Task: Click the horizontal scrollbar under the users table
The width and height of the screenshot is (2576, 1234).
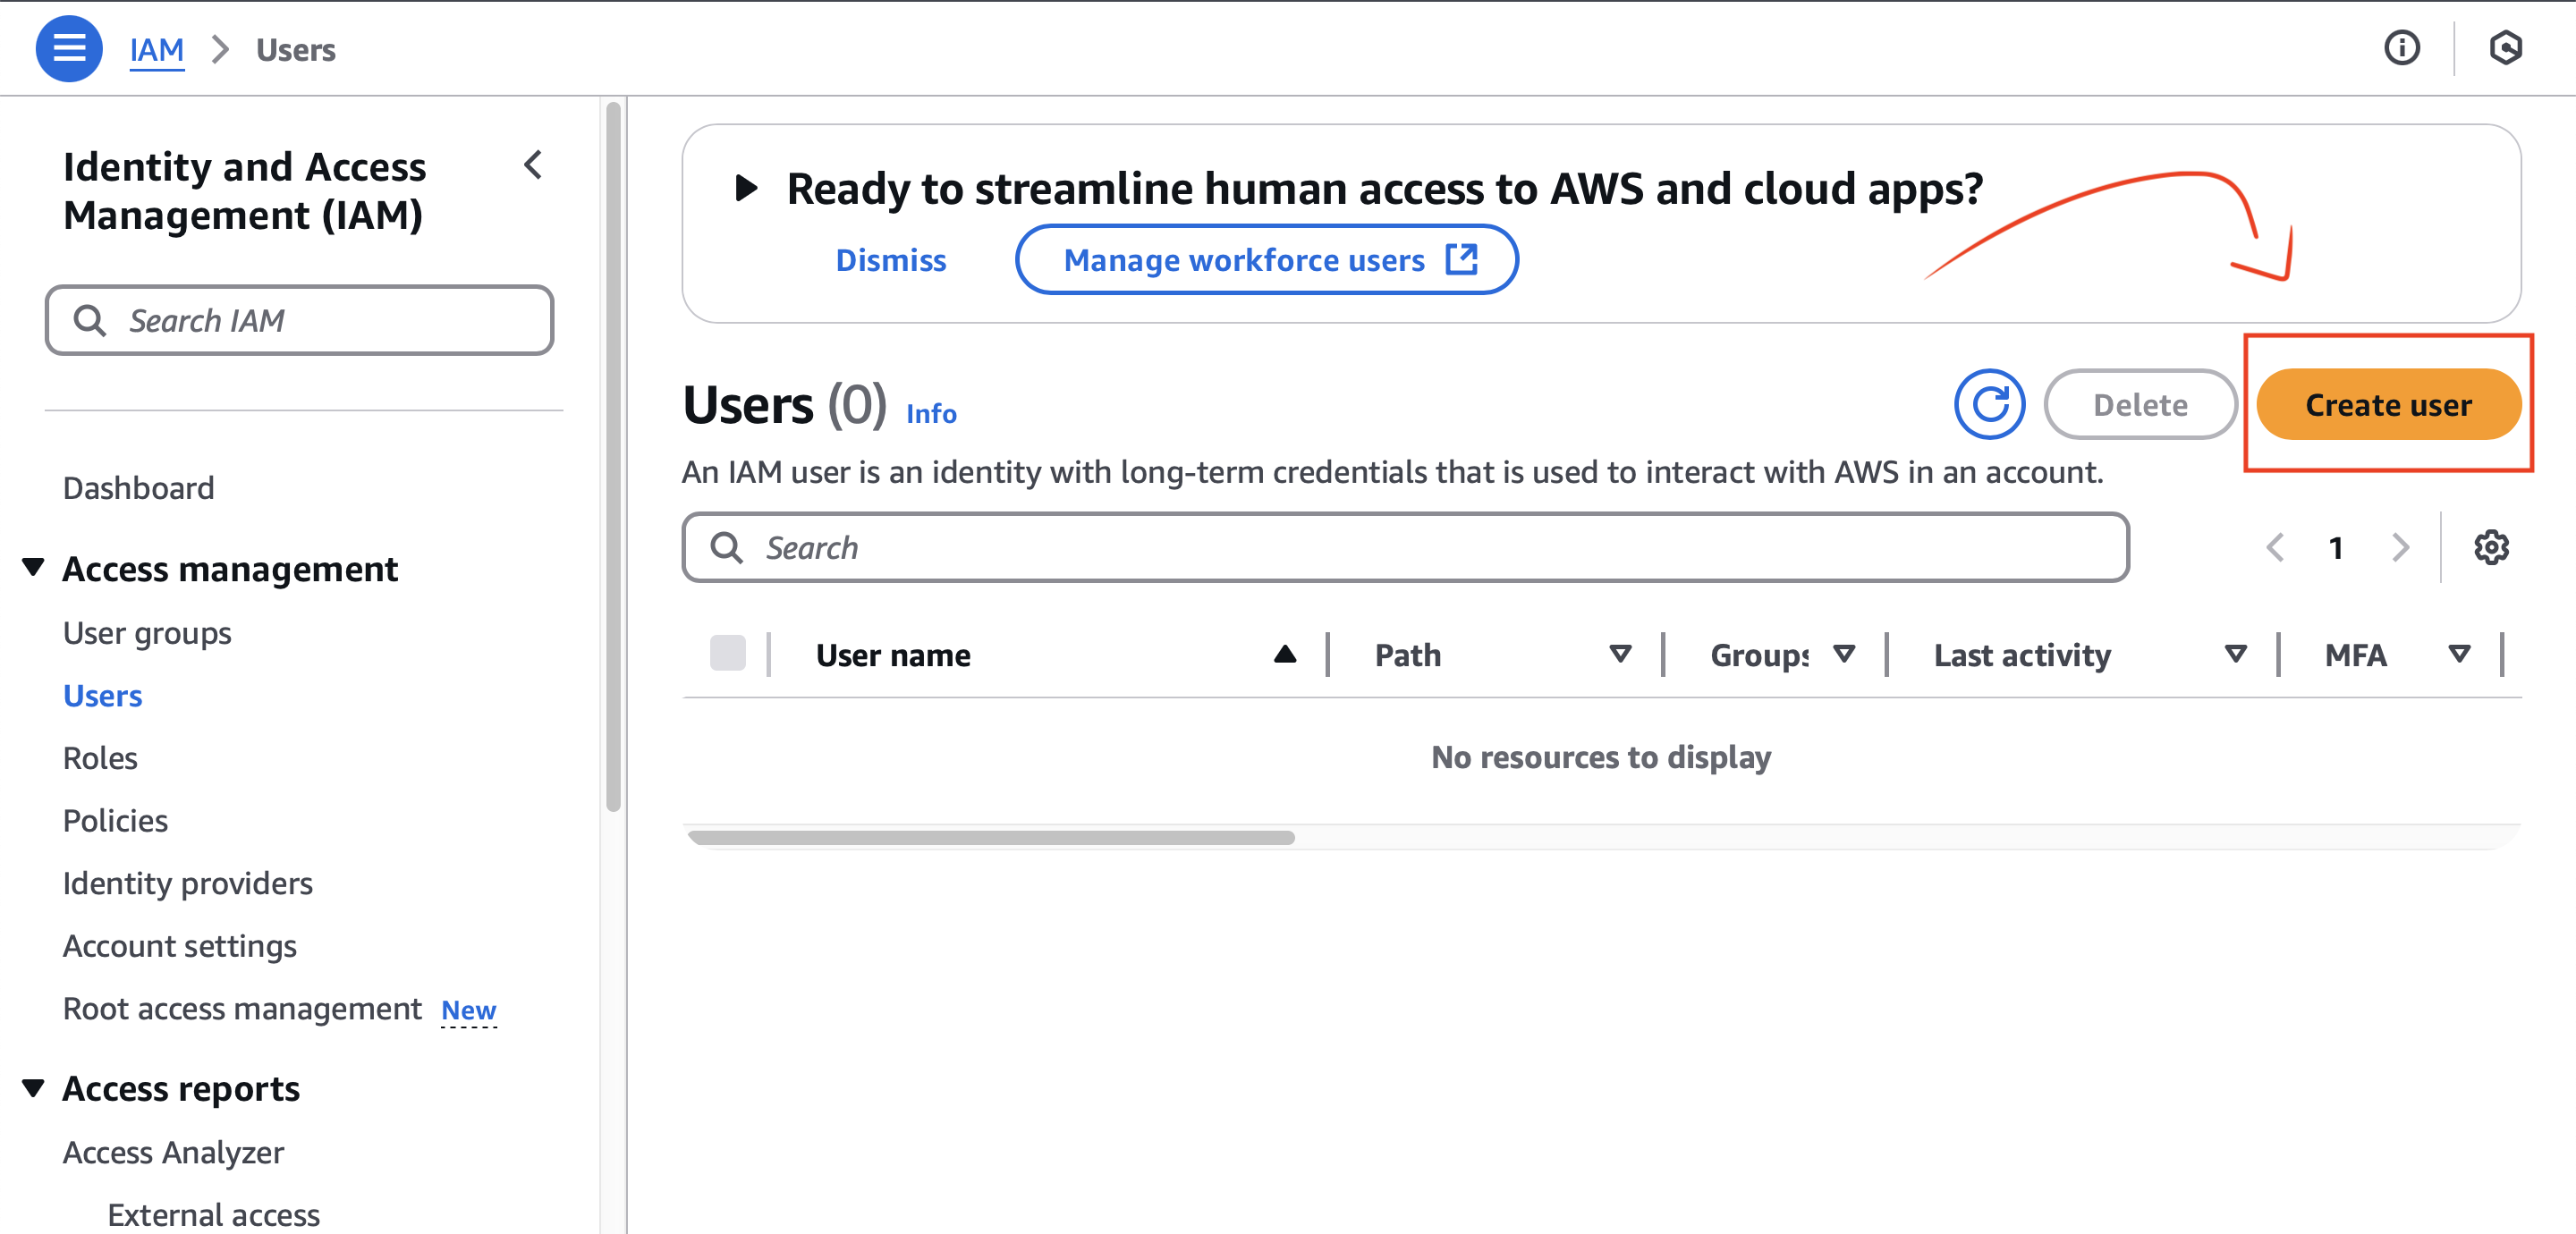Action: tap(992, 838)
